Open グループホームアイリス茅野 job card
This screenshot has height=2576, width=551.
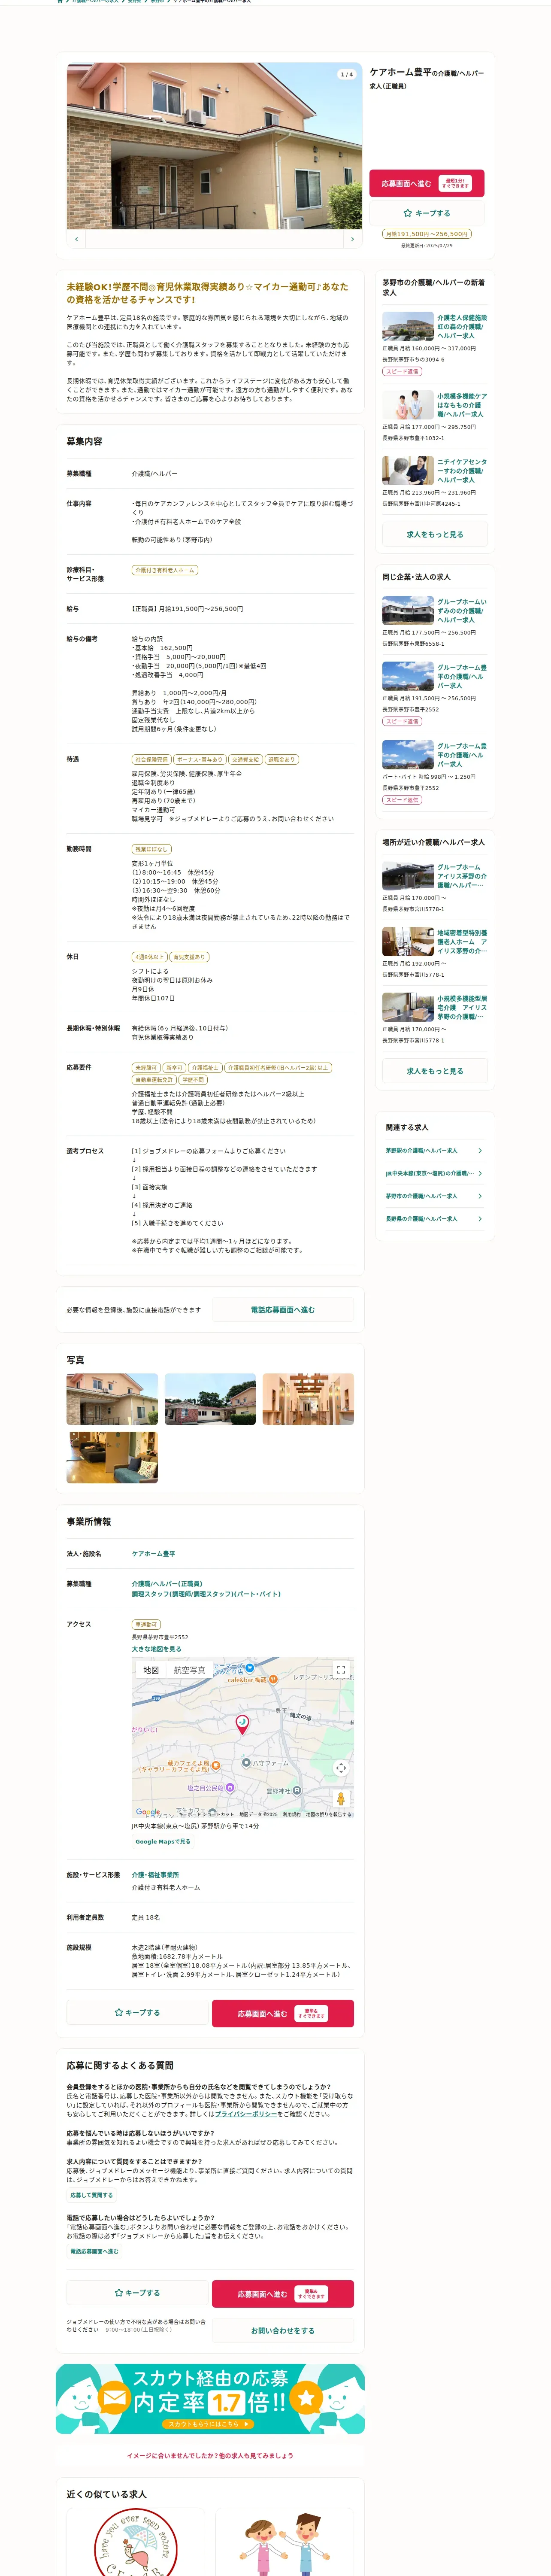pos(435,888)
